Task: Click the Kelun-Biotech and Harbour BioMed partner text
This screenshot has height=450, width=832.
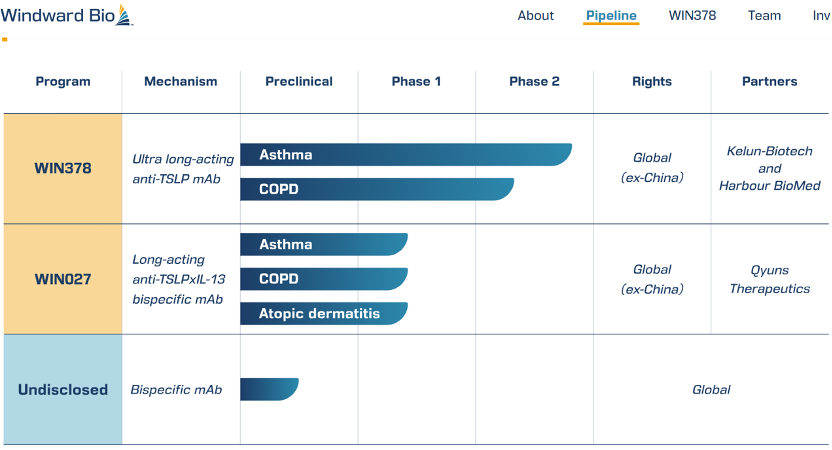Action: coord(769,168)
